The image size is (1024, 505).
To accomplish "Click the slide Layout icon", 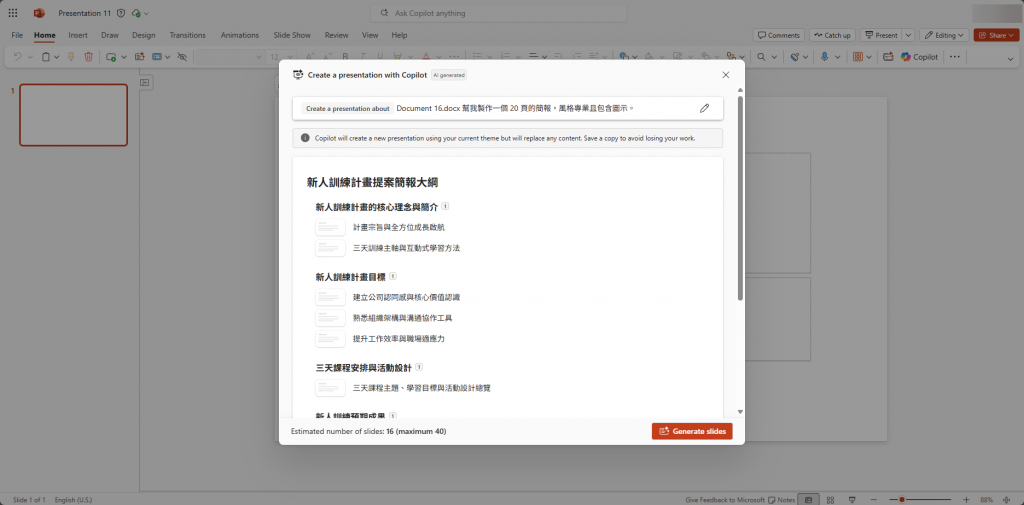I will pos(157,57).
